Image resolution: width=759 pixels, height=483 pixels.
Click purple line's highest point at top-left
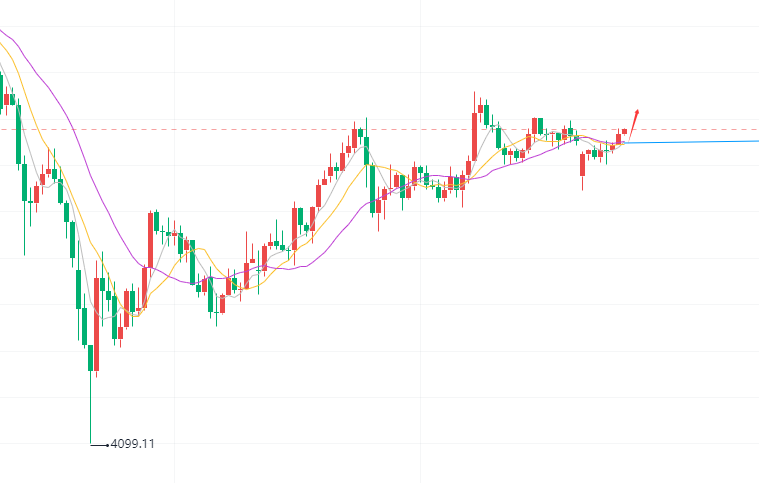pyautogui.click(x=3, y=31)
